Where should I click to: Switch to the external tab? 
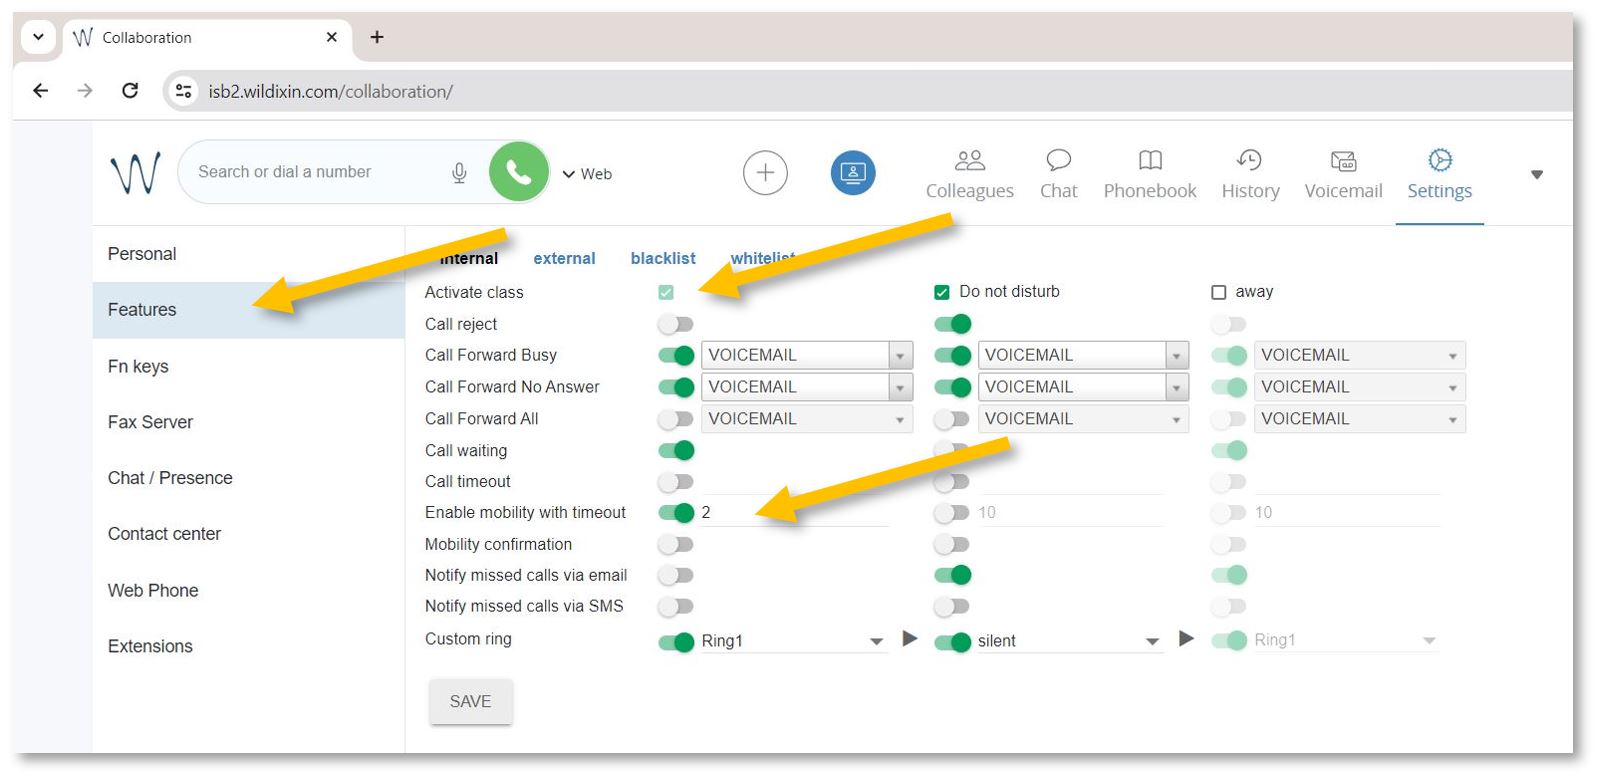click(564, 259)
